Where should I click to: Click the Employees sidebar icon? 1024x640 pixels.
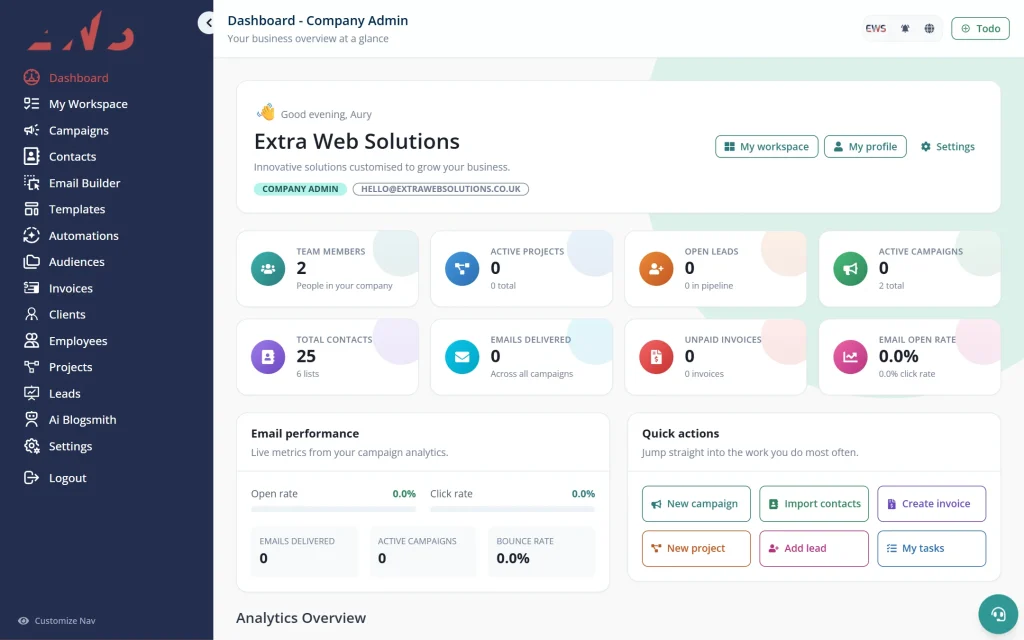coord(31,340)
